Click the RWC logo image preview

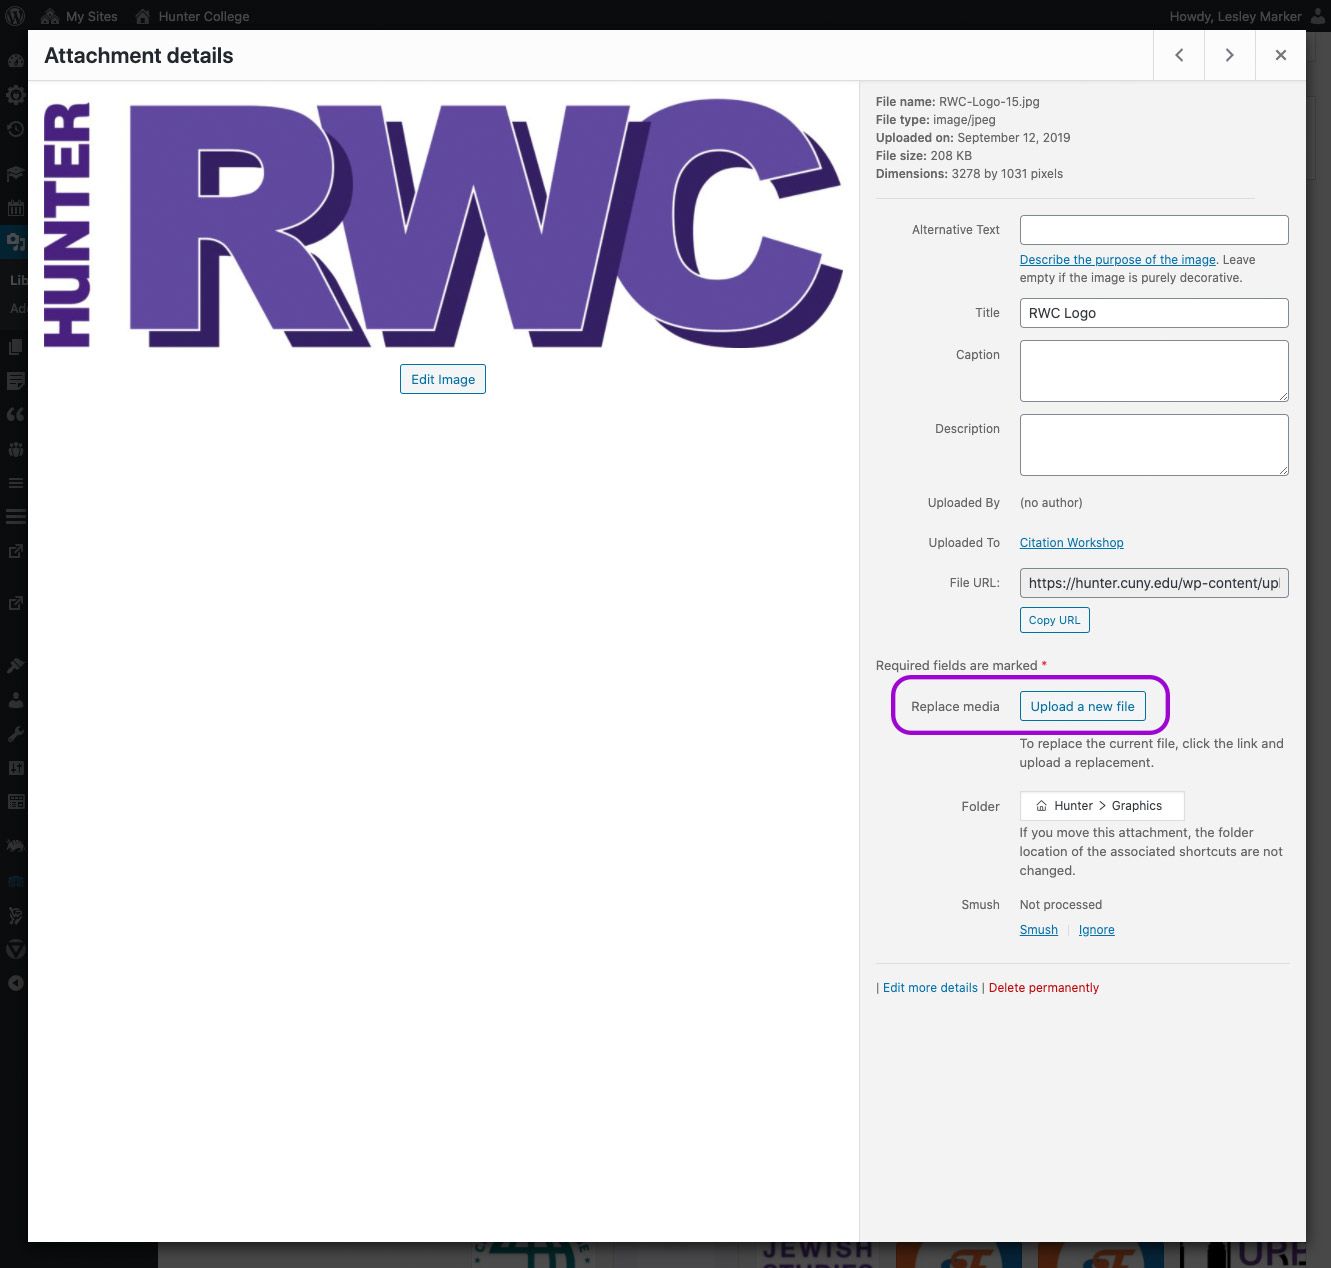(443, 224)
